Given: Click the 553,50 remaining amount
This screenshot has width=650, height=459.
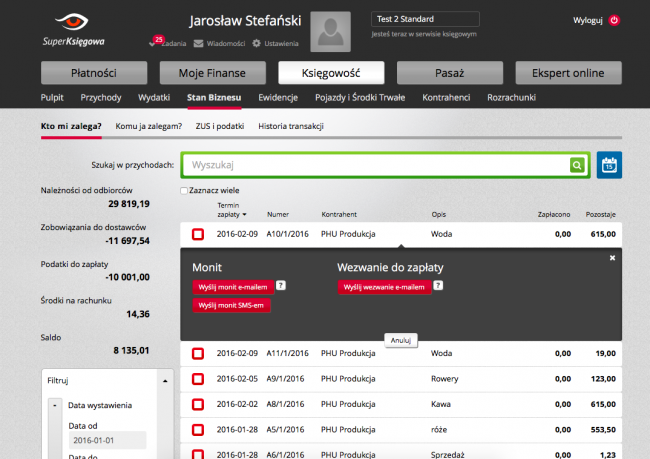Looking at the screenshot, I should [x=603, y=430].
